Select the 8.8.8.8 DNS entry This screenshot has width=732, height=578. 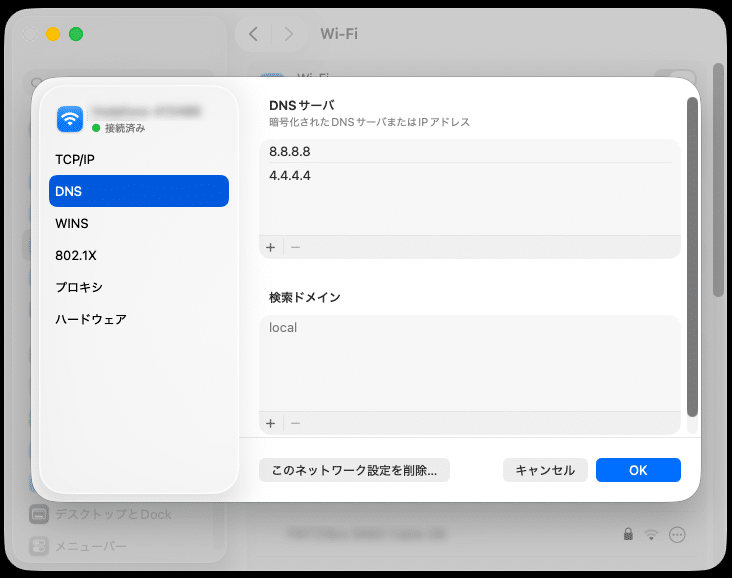[x=470, y=151]
